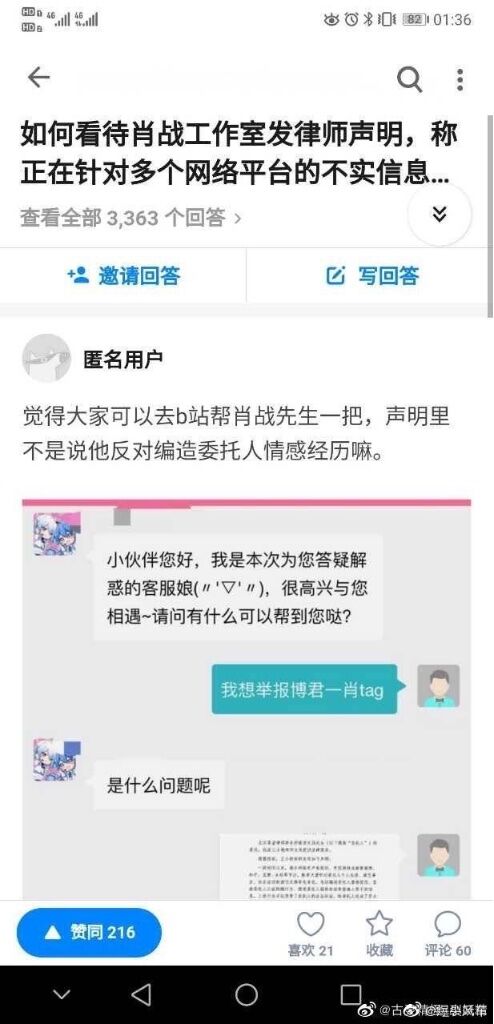Tap the heart 喜欢 icon
This screenshot has height=1024, width=494.
(310, 924)
